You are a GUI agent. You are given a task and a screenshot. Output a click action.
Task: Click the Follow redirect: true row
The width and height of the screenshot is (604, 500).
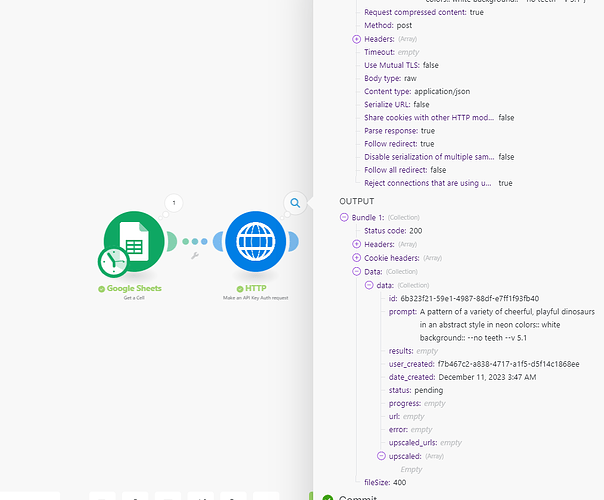(x=399, y=144)
